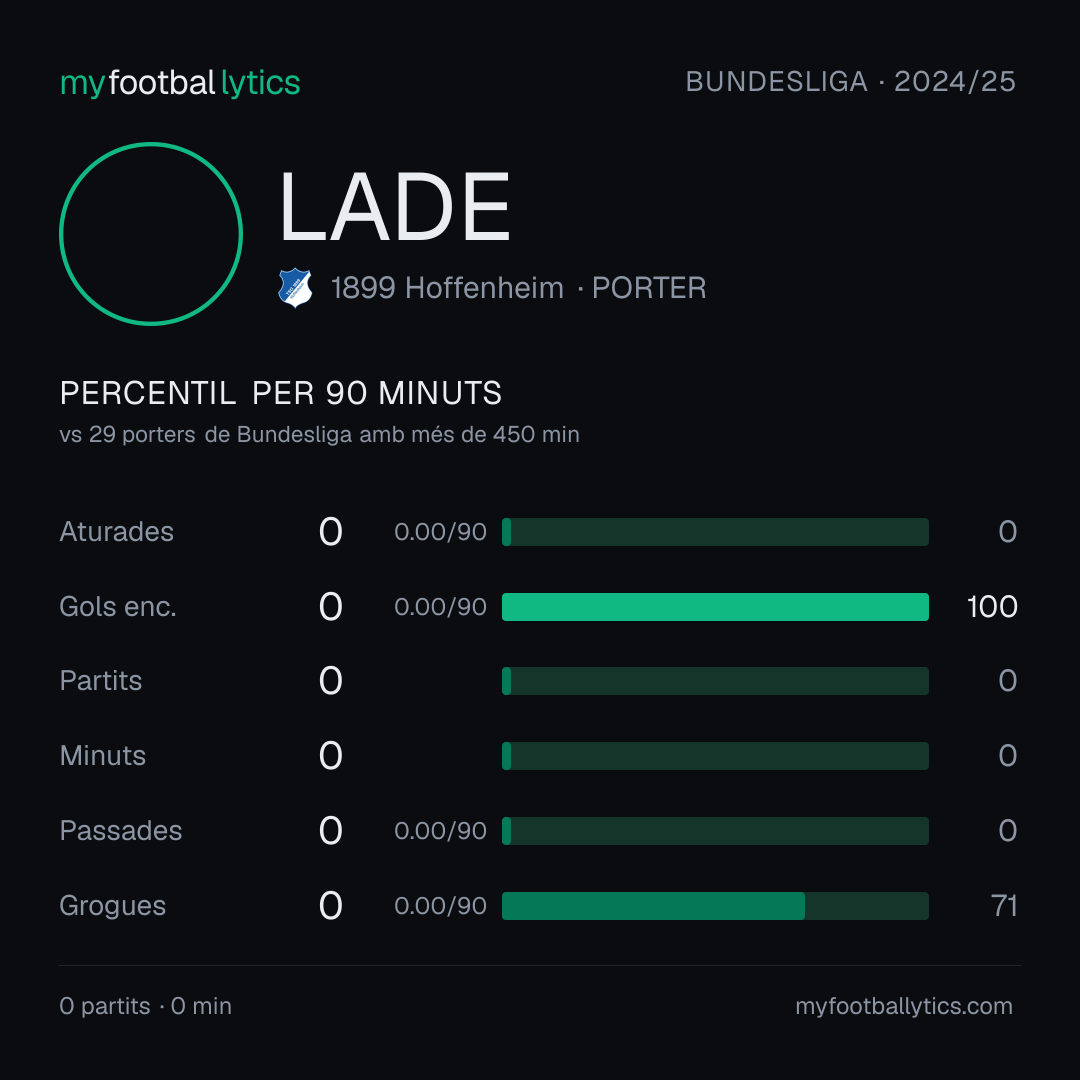Screen dimensions: 1080x1080
Task: Click the Aturades stat label
Action: [116, 532]
